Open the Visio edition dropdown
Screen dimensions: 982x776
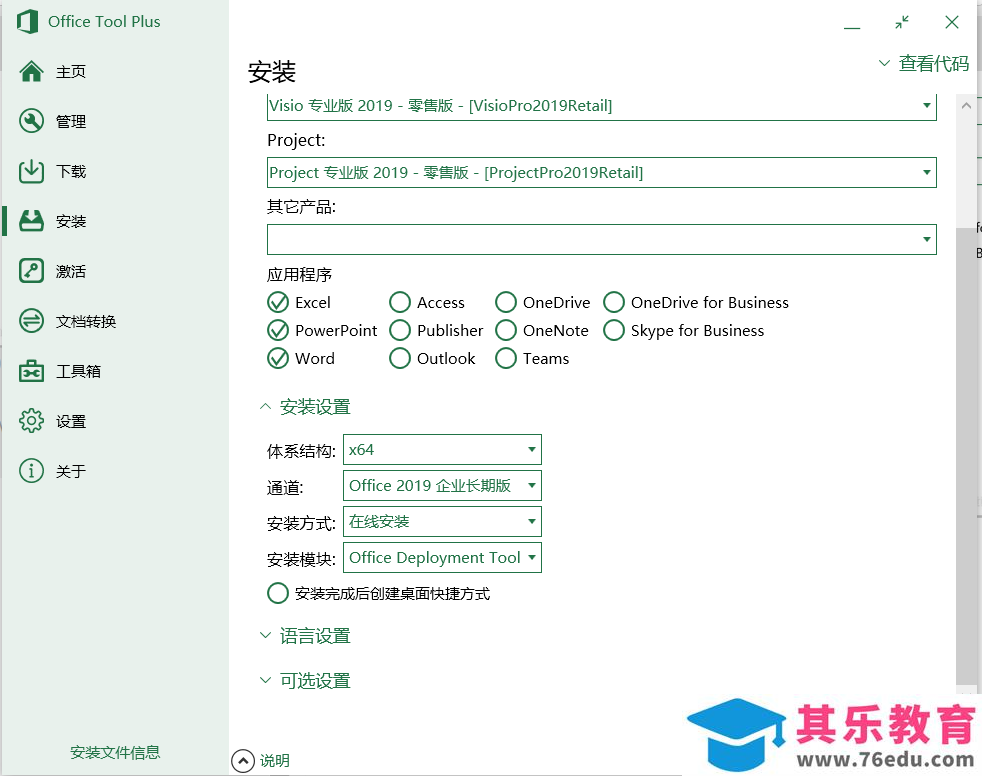tap(601, 106)
